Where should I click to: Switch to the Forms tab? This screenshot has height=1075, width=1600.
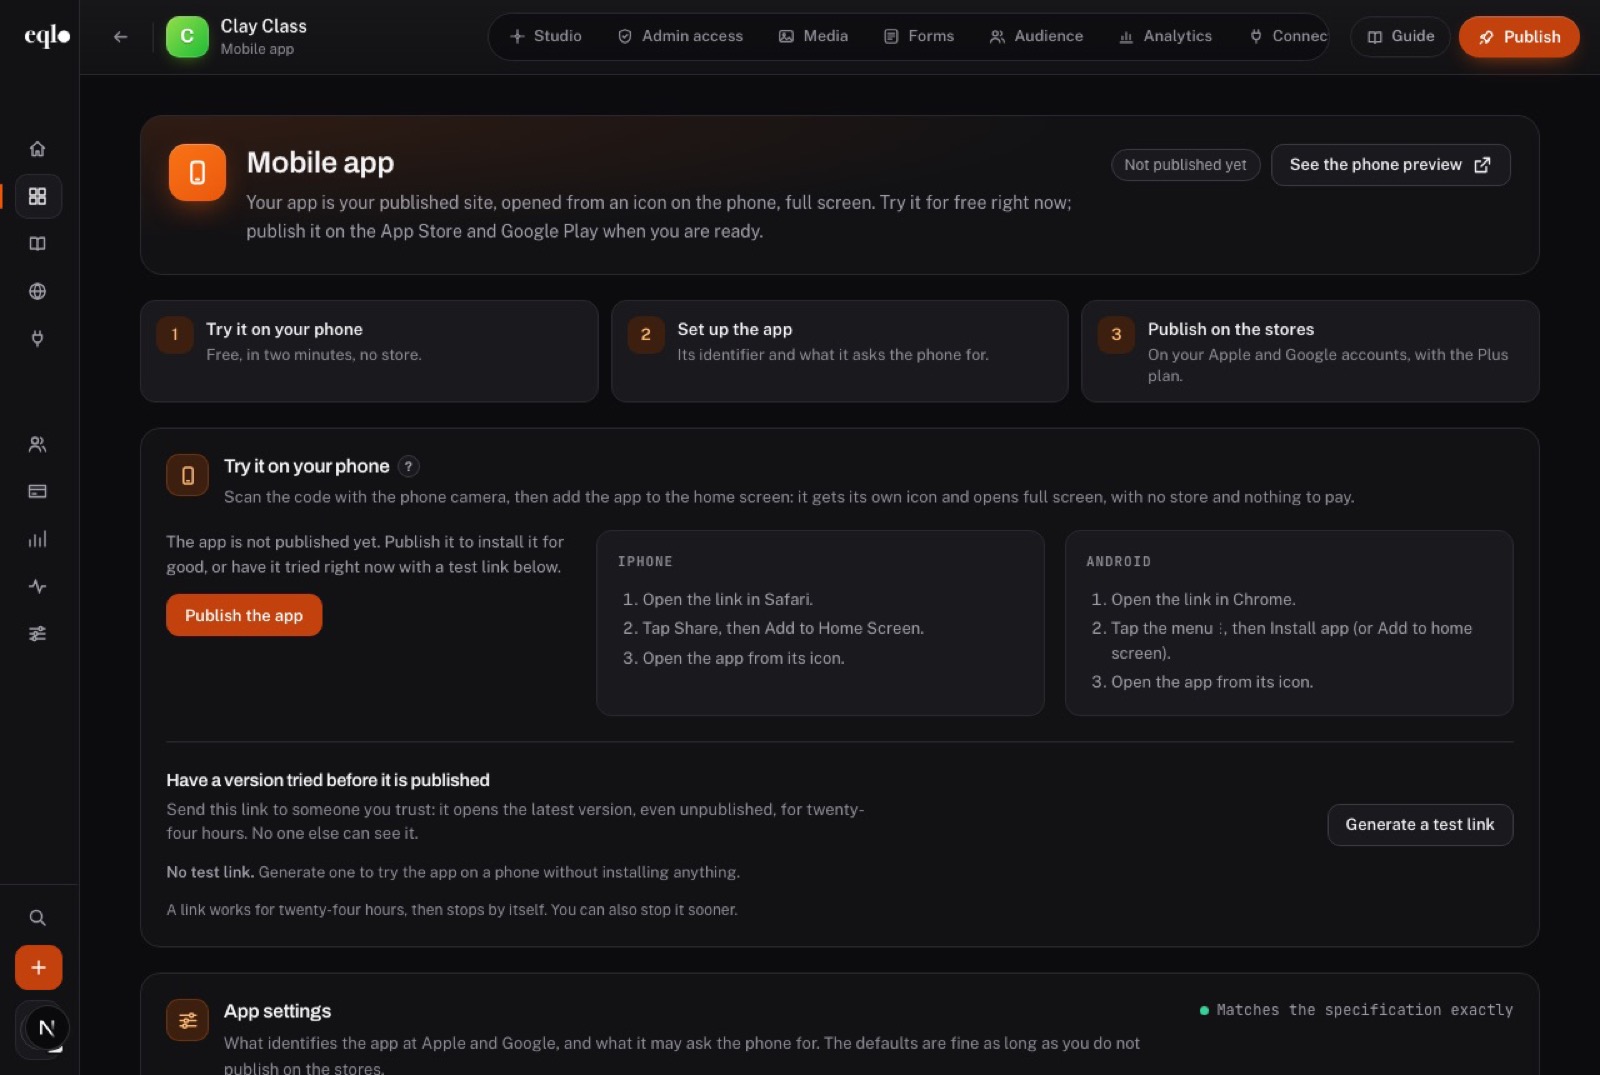(919, 36)
